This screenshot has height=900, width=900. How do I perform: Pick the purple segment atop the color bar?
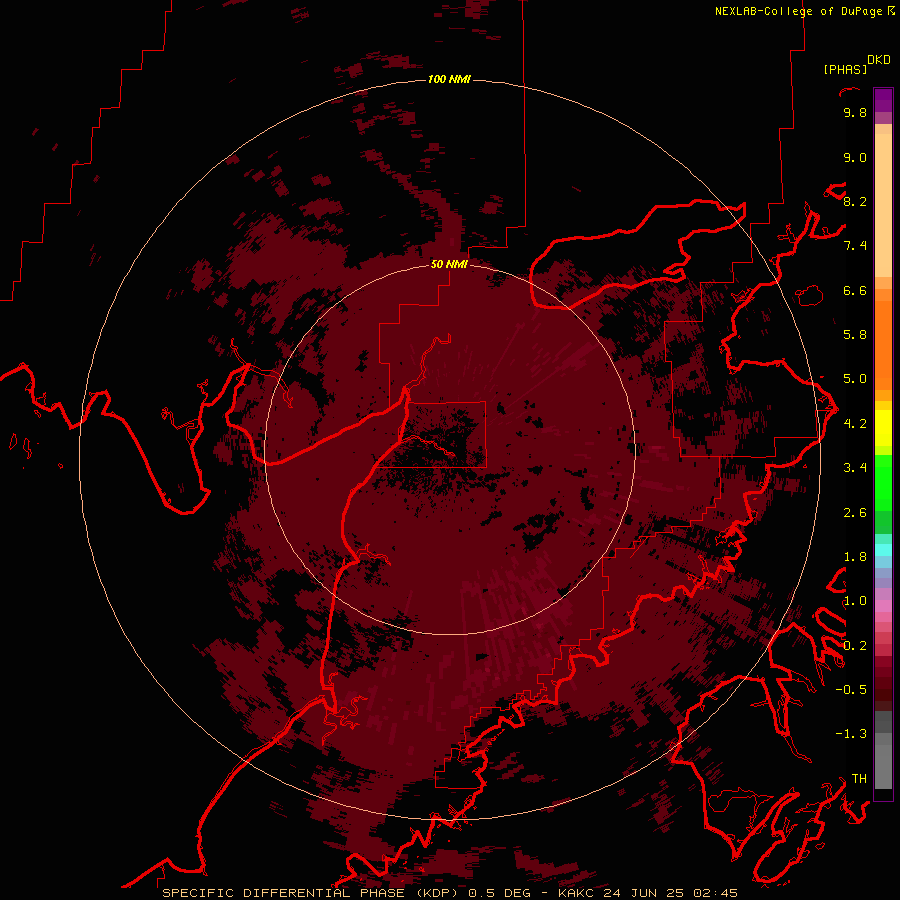point(883,100)
